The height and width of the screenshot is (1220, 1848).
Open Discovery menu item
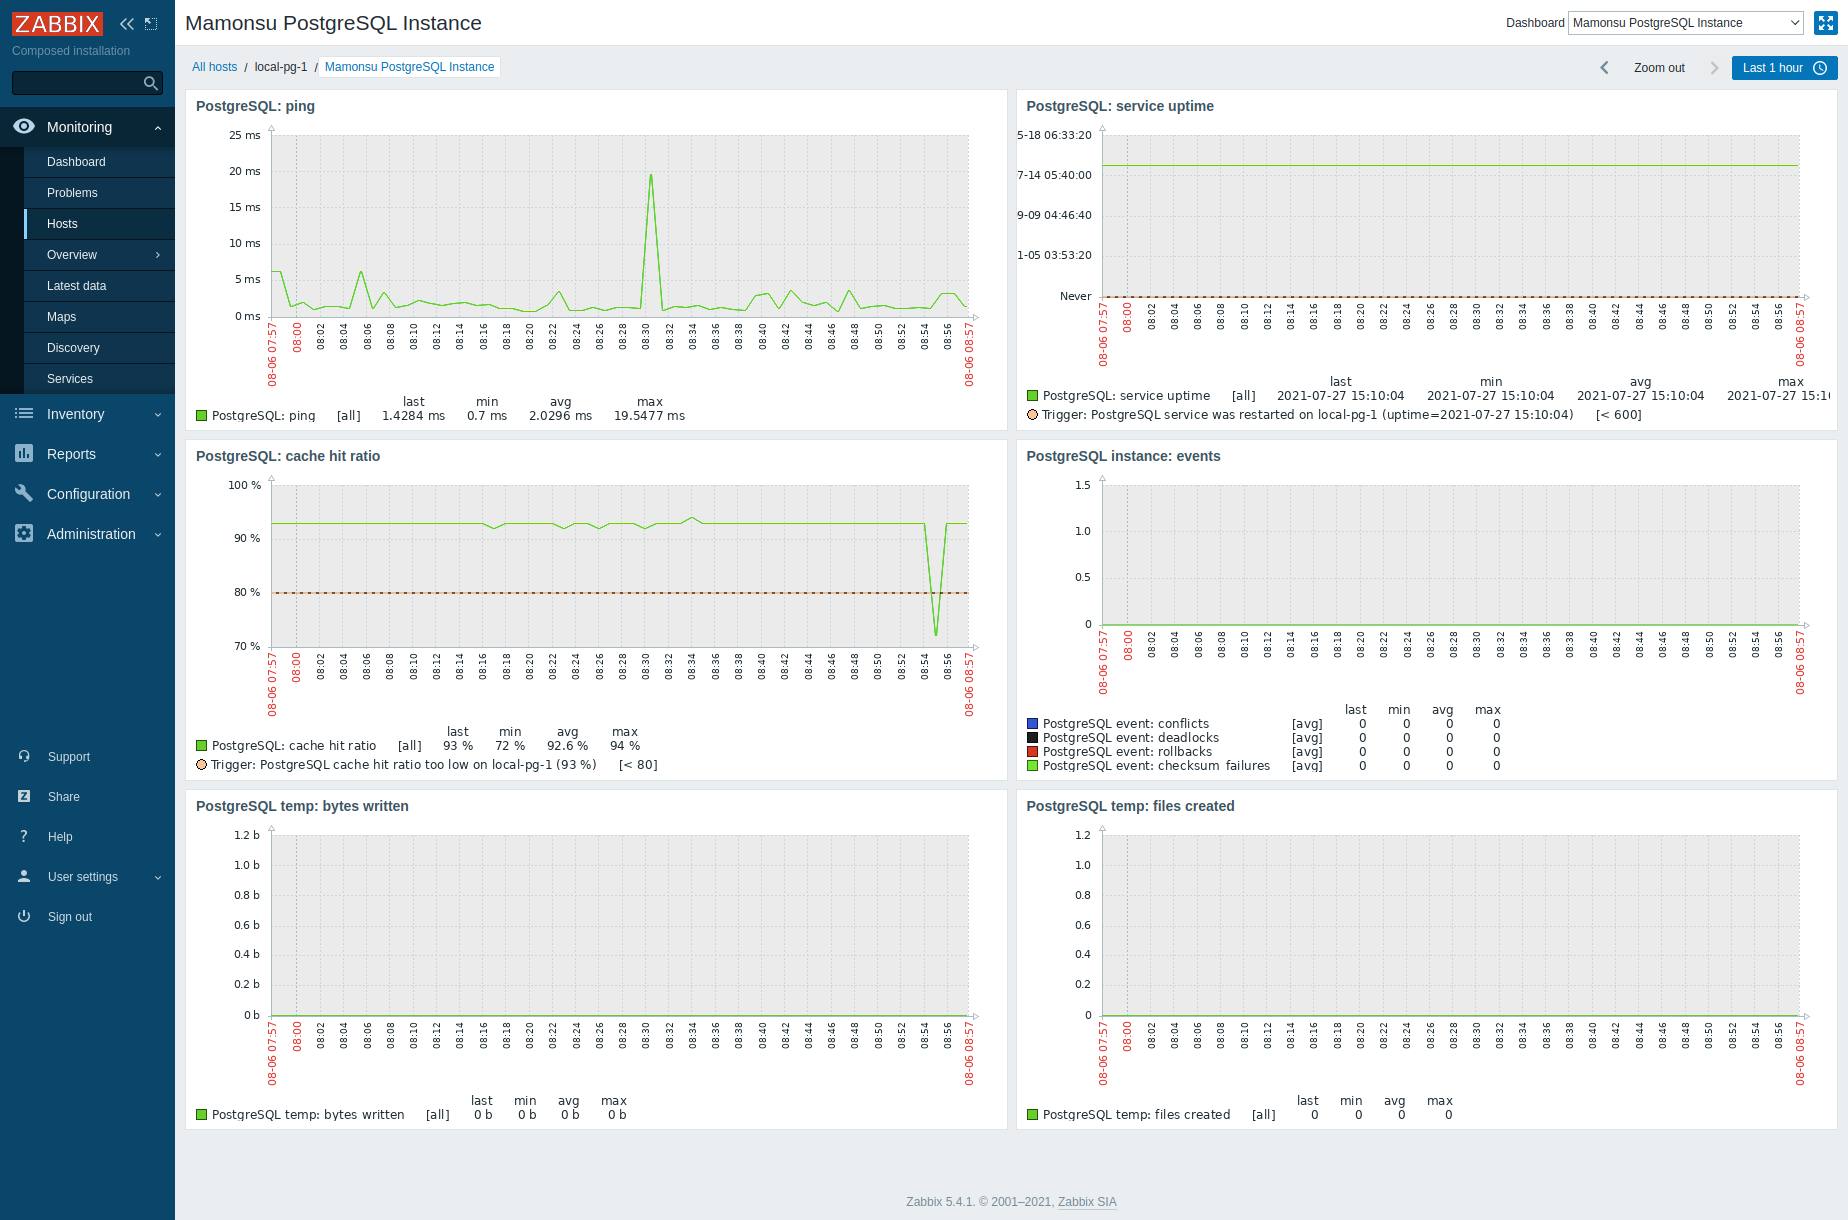point(99,348)
